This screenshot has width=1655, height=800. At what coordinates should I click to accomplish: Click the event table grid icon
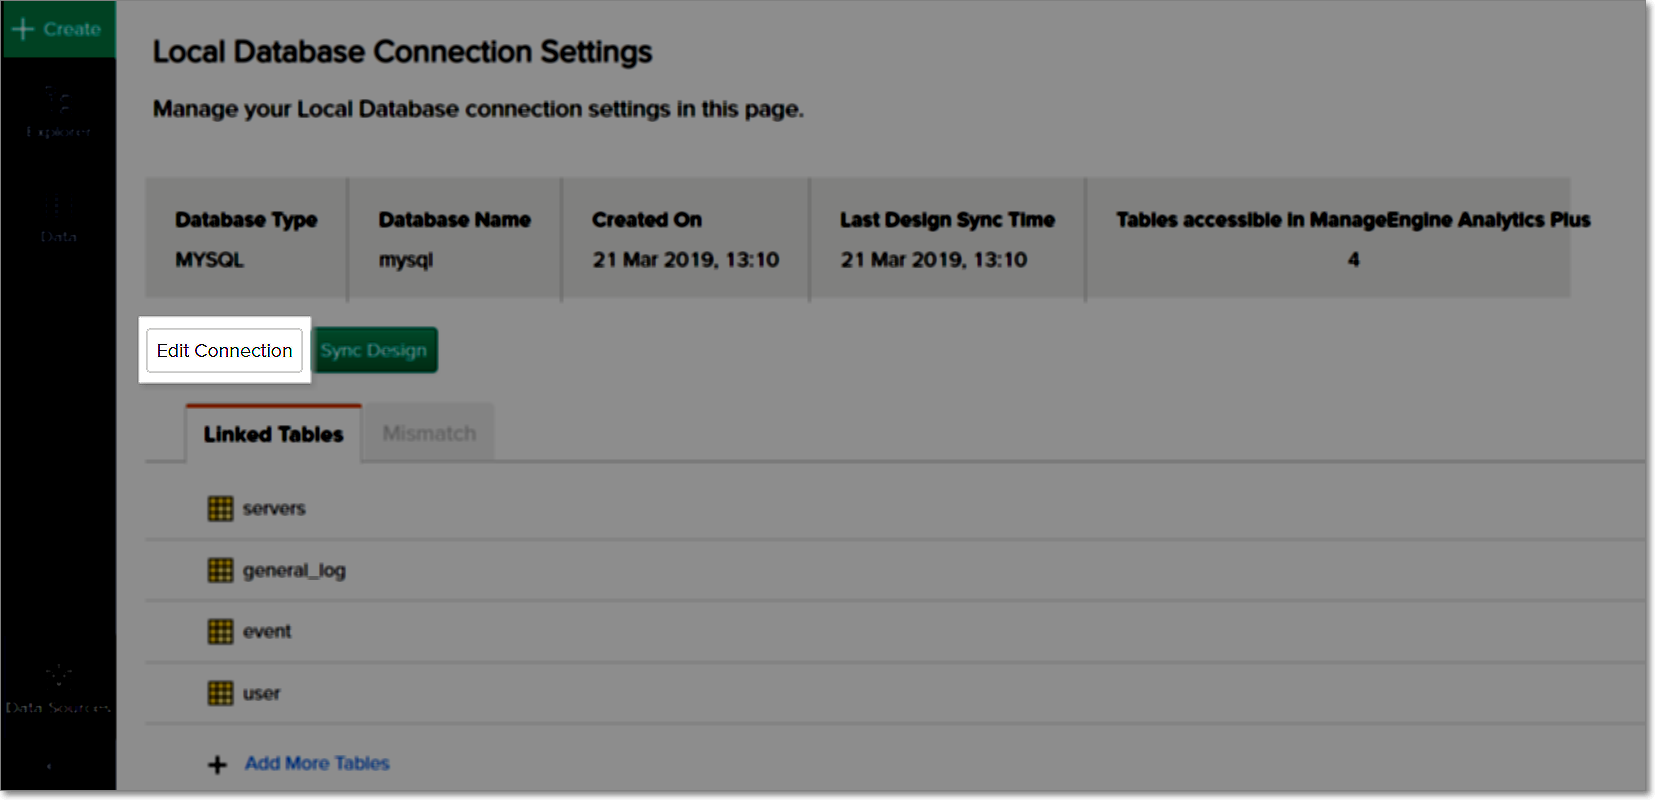(220, 632)
